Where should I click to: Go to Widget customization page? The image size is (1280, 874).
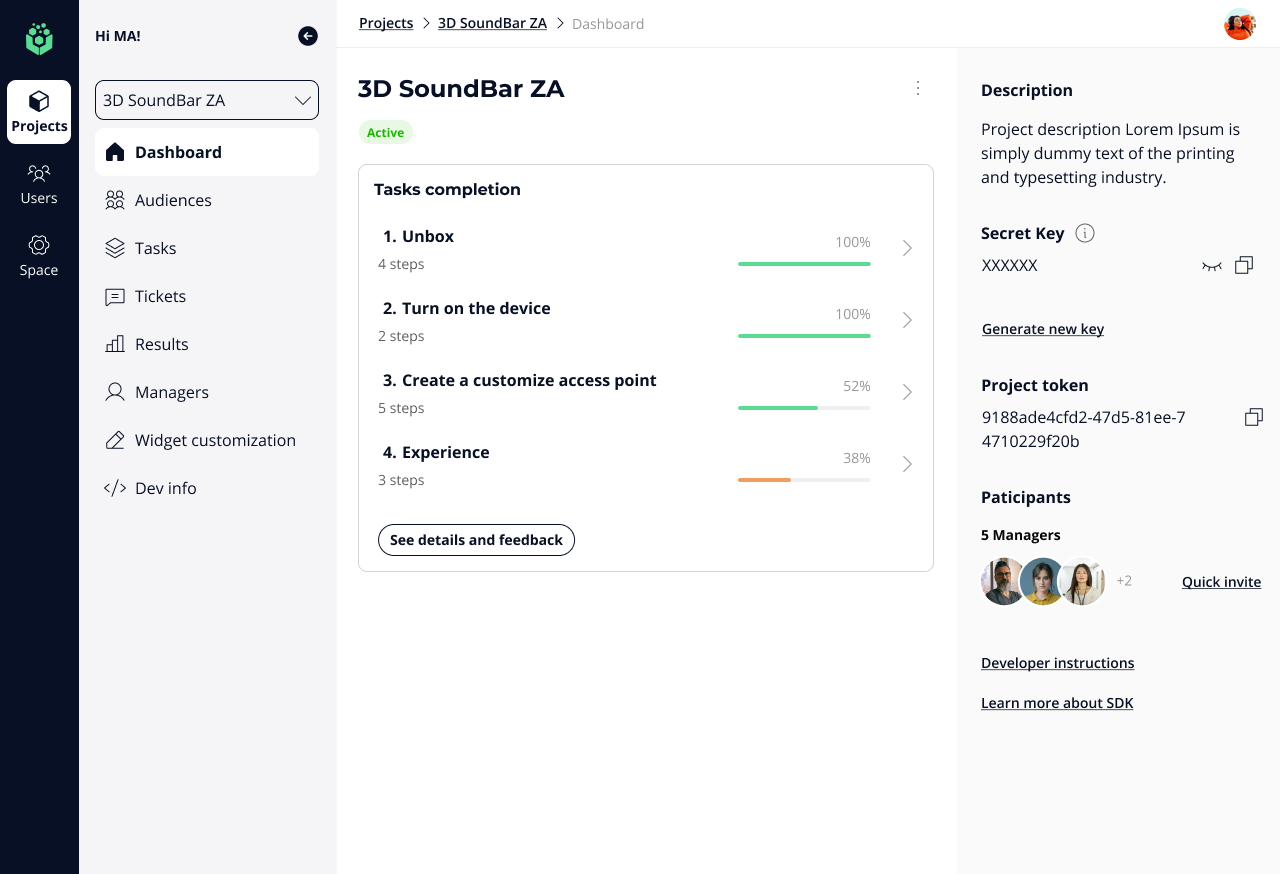215,440
